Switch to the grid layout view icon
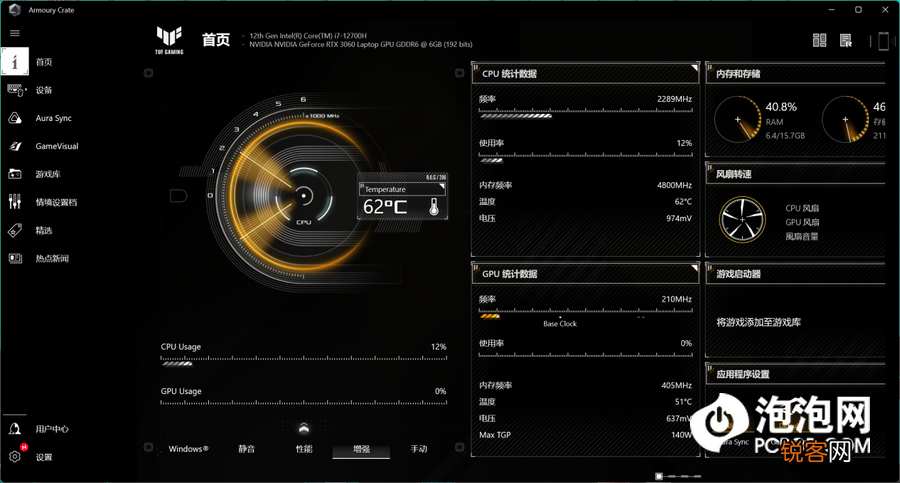Image resolution: width=900 pixels, height=483 pixels. (820, 40)
